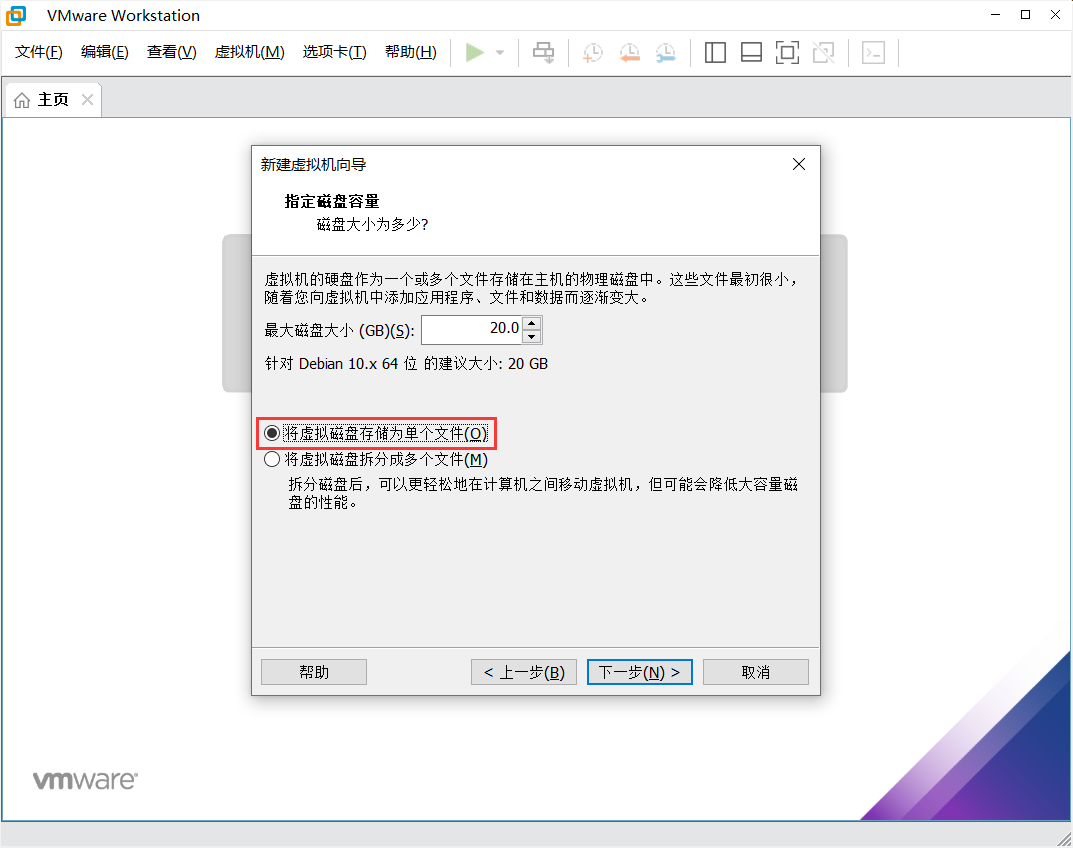The width and height of the screenshot is (1073, 848).
Task: Send Ctrl+Alt+Del using the monitor icon
Action: [543, 52]
